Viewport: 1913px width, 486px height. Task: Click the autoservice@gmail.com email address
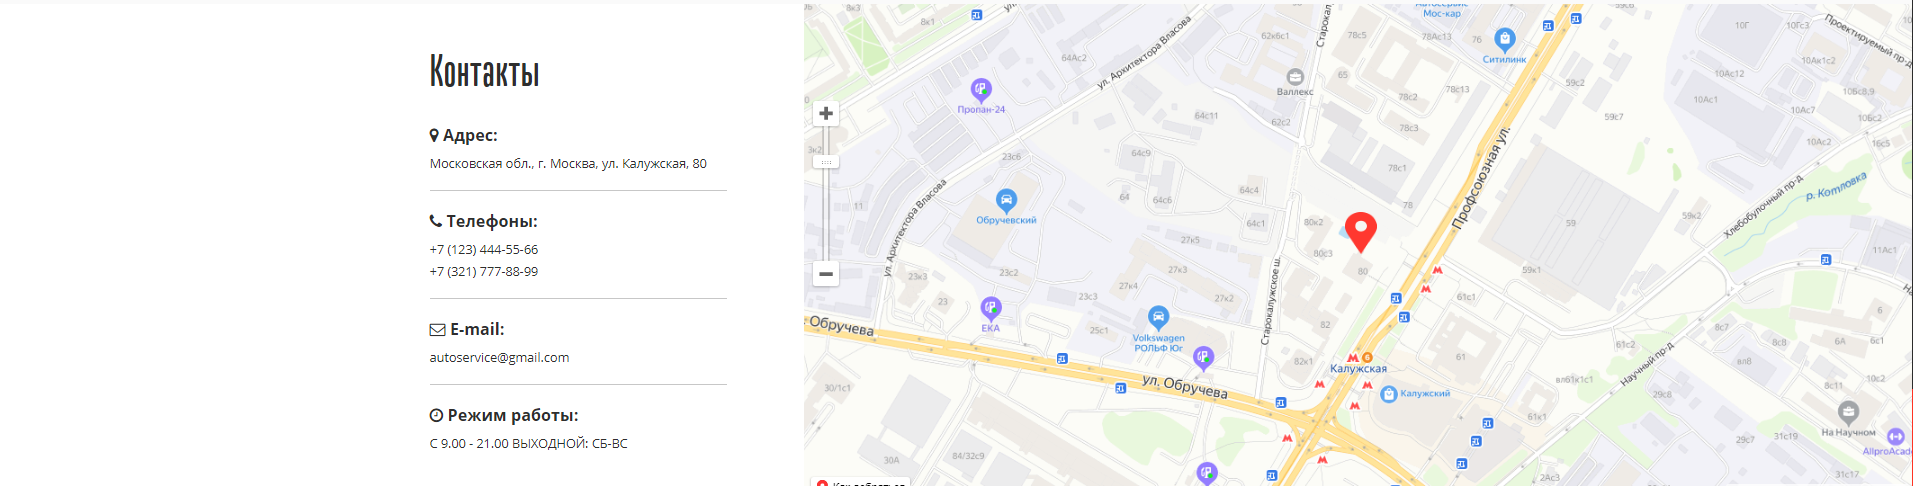click(499, 357)
